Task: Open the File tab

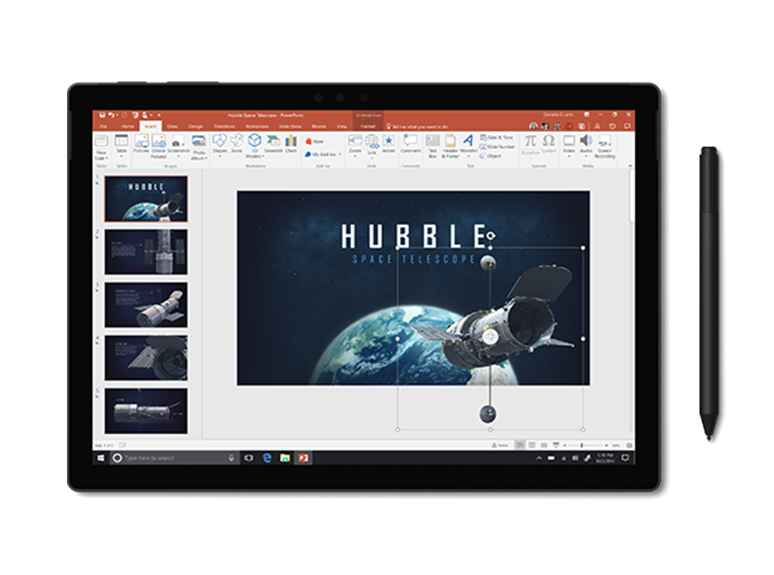Action: pyautogui.click(x=103, y=126)
